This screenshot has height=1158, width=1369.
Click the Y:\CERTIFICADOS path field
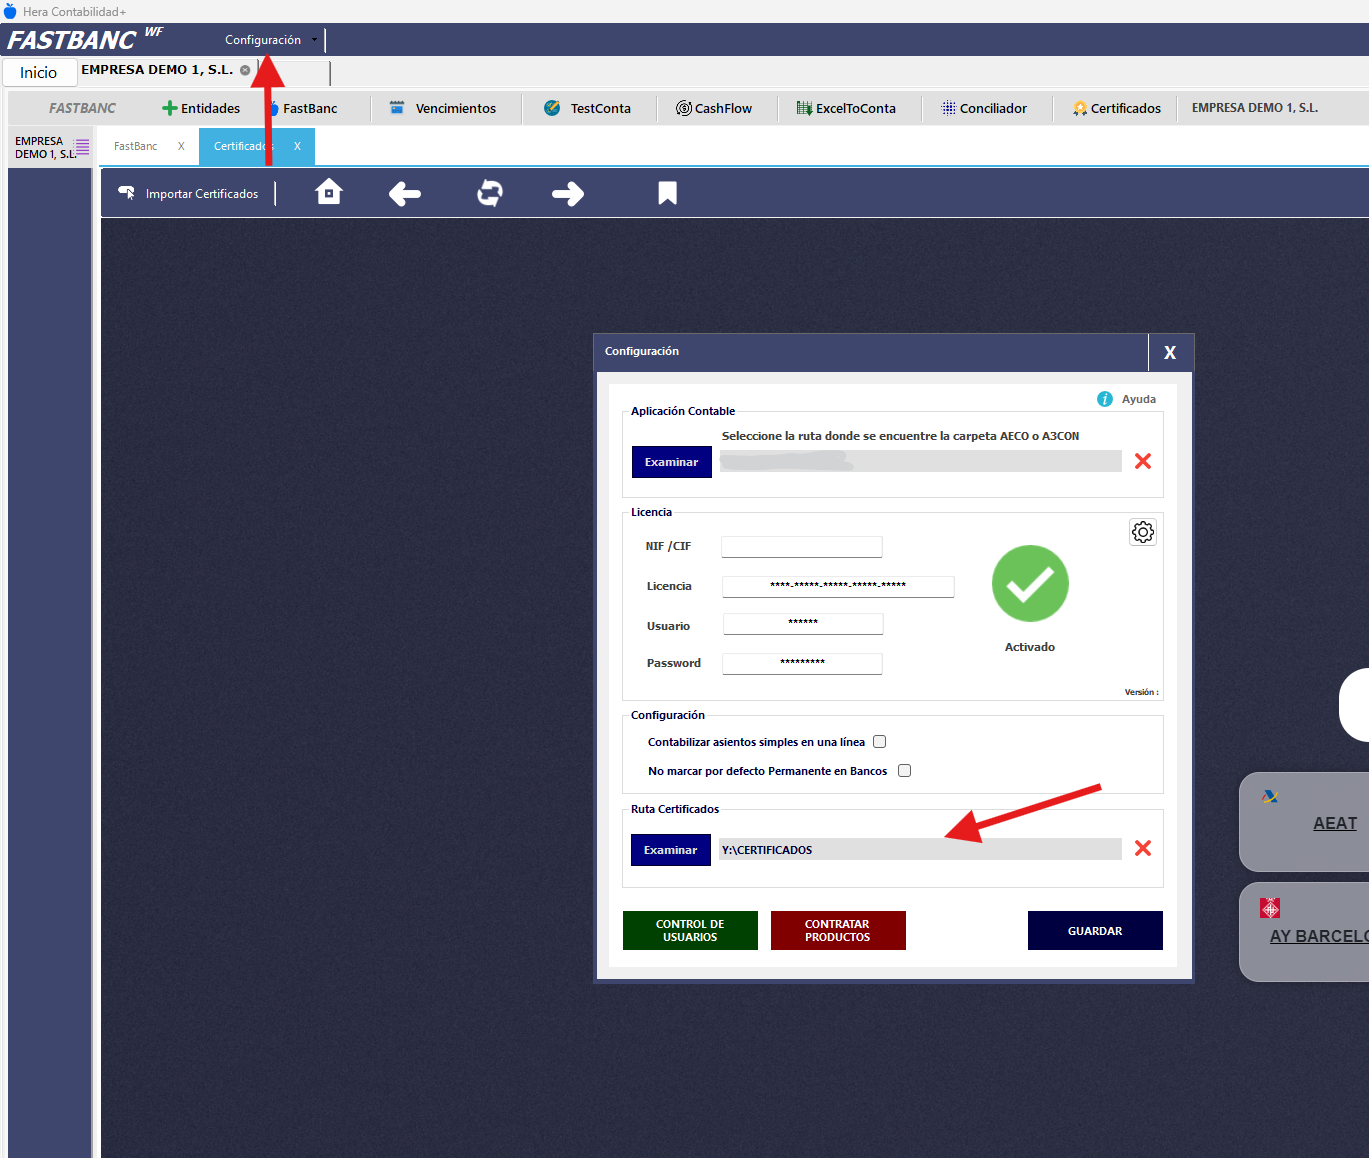[x=920, y=849]
